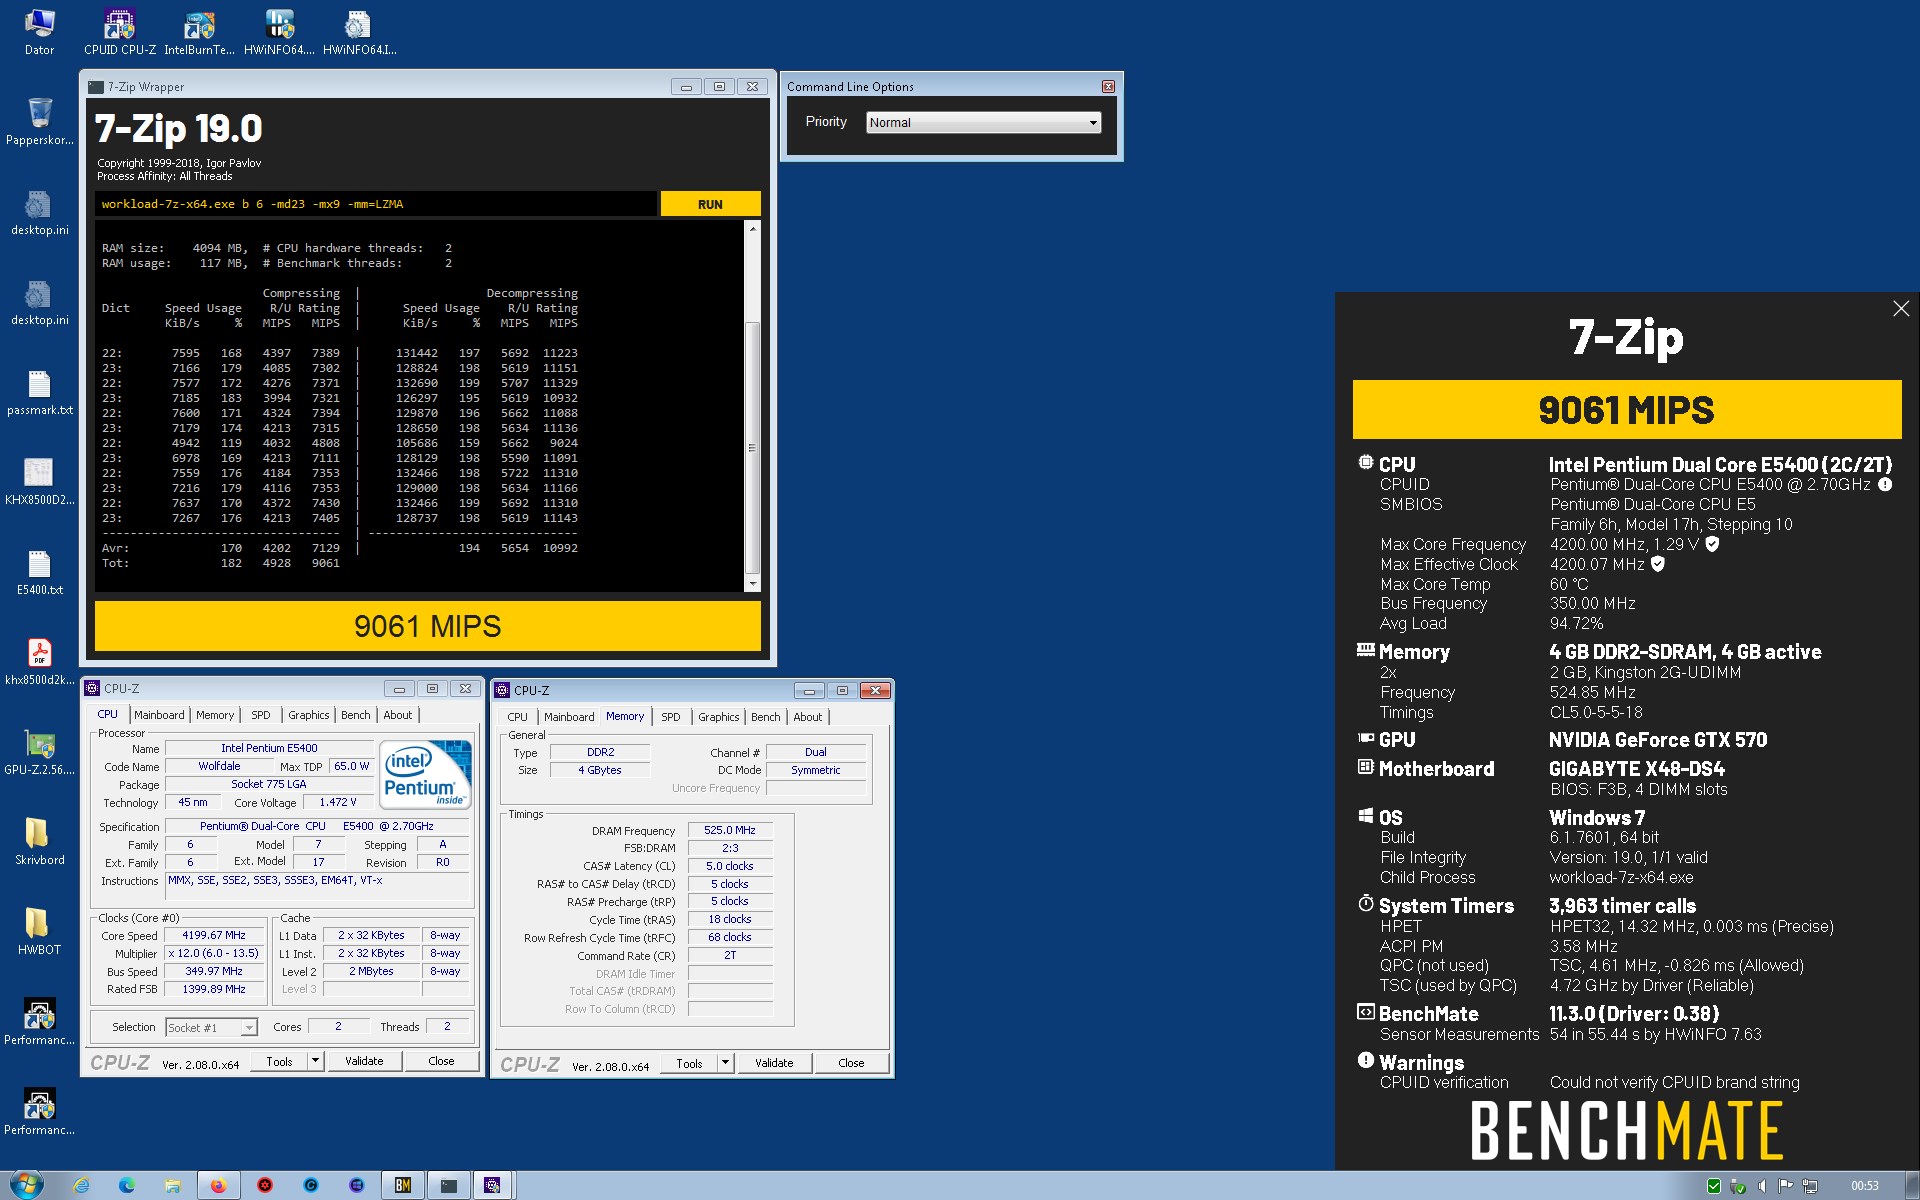This screenshot has height=1200, width=1920.
Task: Click the network tray icon
Action: pyautogui.click(x=1809, y=1186)
